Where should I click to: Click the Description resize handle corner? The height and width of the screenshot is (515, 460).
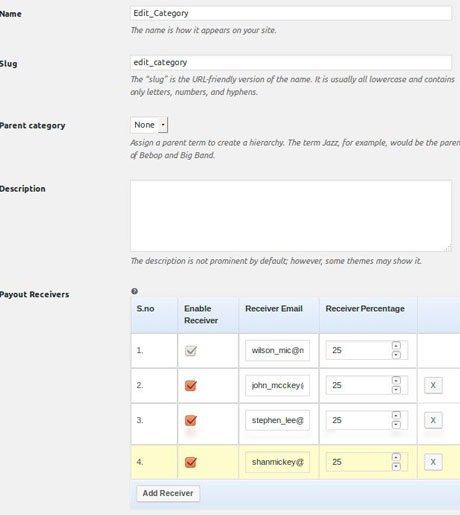coord(448,248)
